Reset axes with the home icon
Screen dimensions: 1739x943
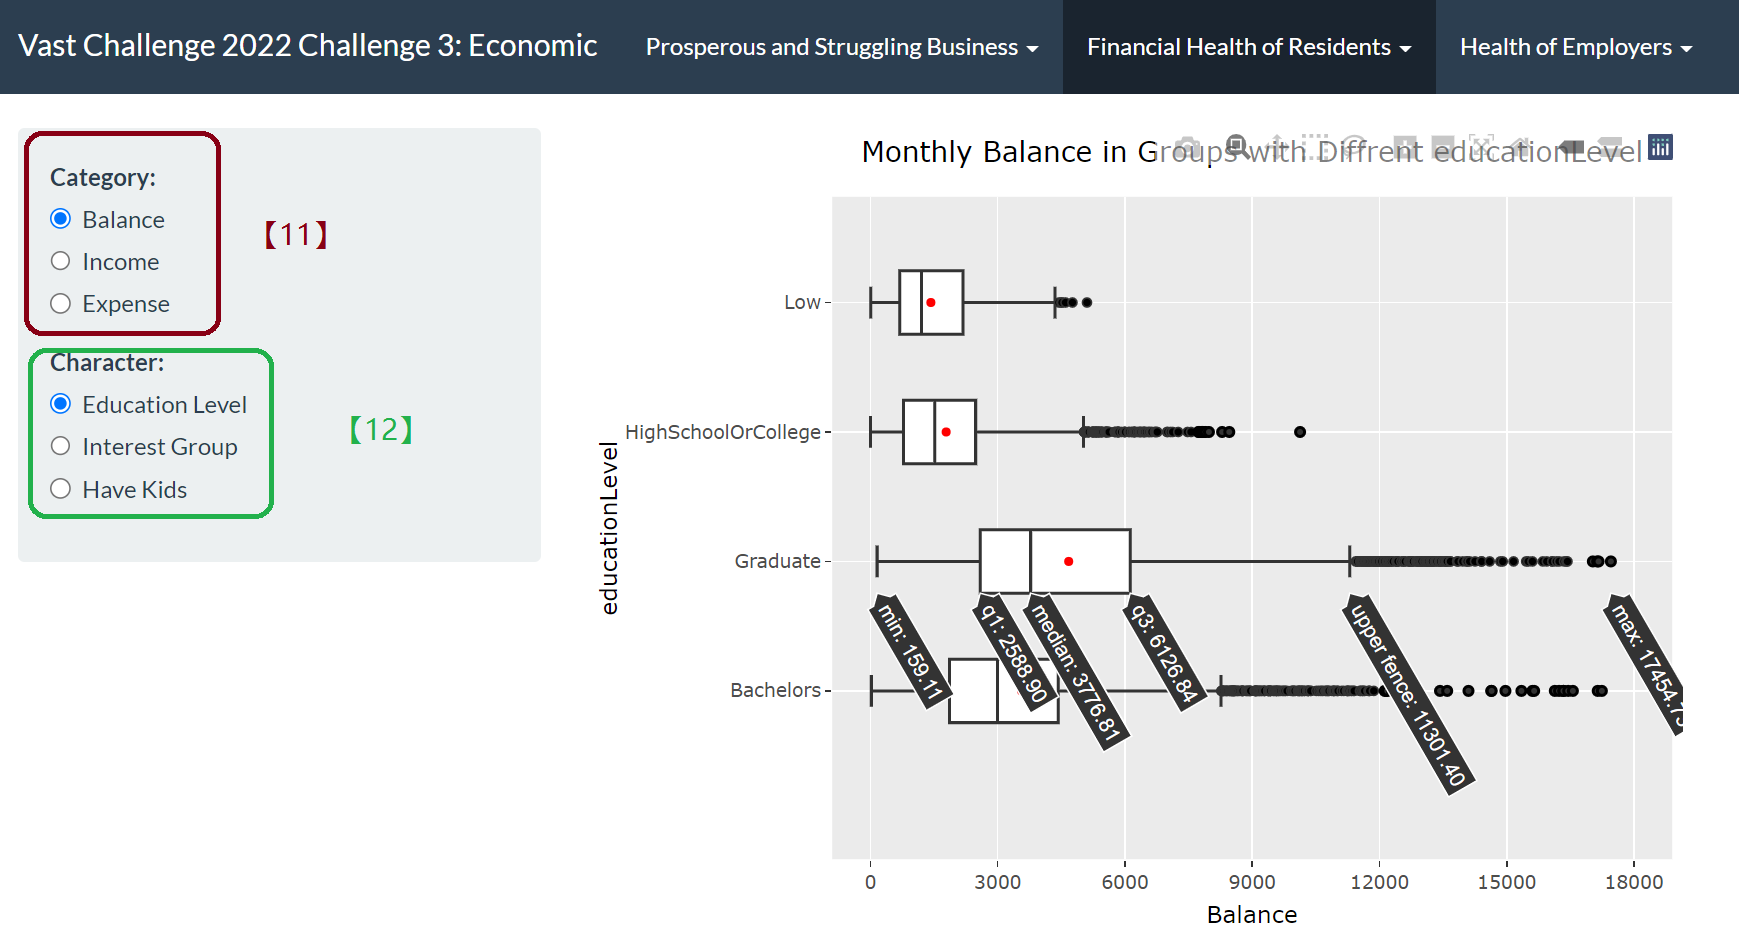coord(1521,147)
